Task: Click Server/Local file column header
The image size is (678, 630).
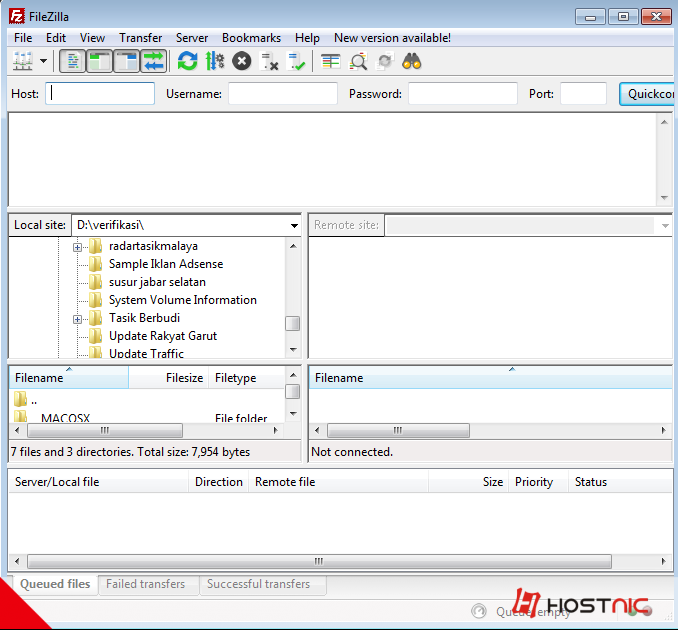Action: click(99, 482)
